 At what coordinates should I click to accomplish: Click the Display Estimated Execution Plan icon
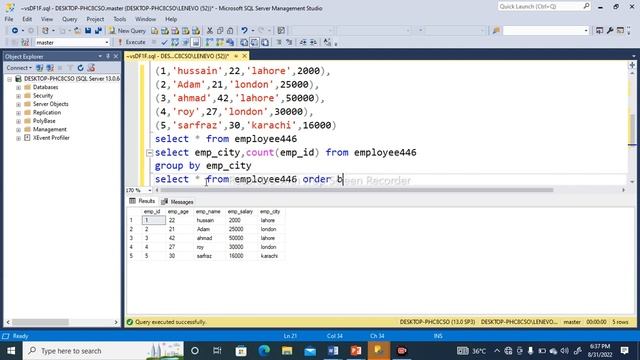tap(175, 42)
